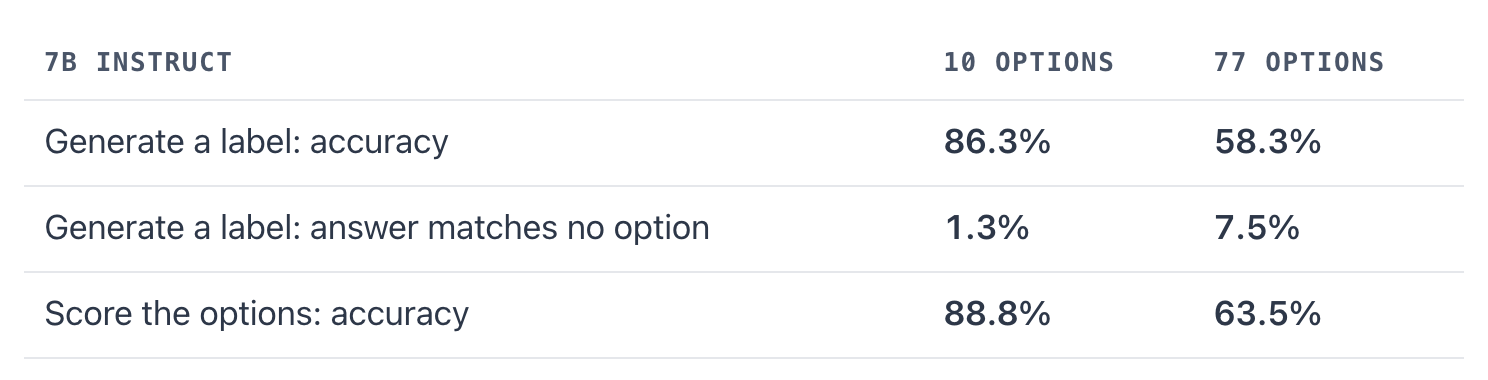This screenshot has width=1488, height=380.
Task: Click the 1.3% value cell
Action: (x=987, y=229)
